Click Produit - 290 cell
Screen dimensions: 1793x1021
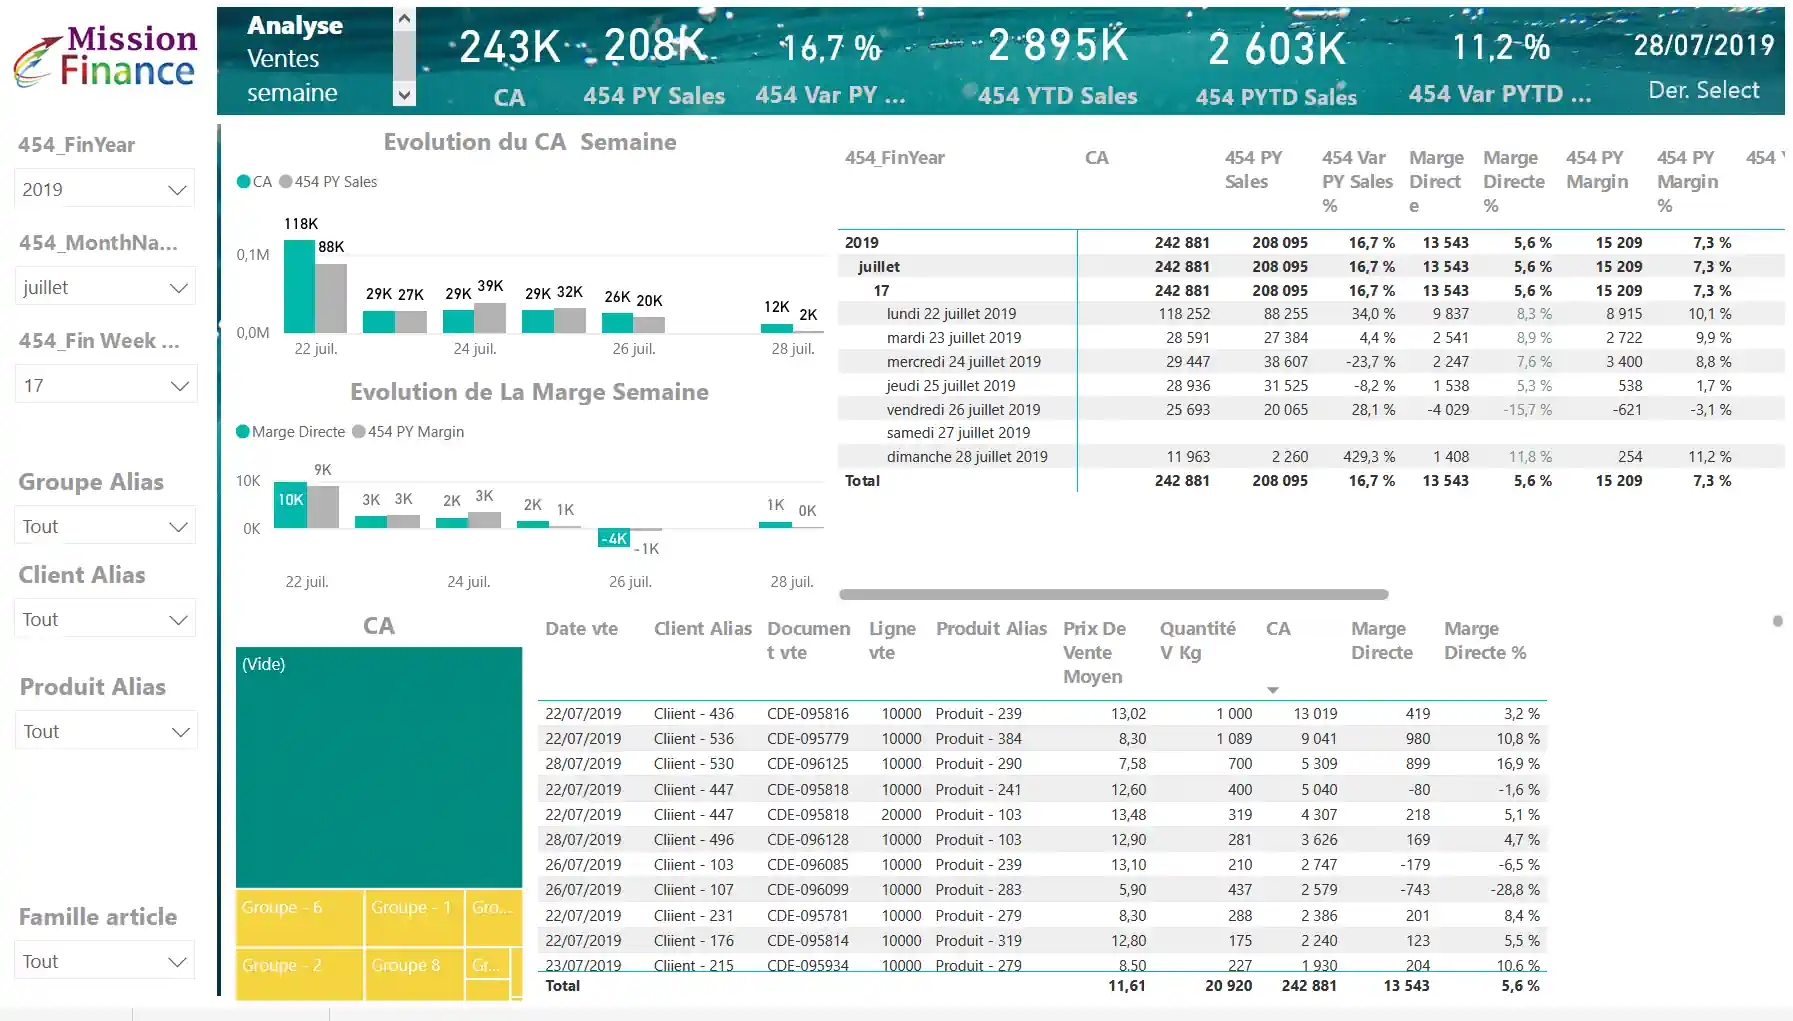coord(978,764)
